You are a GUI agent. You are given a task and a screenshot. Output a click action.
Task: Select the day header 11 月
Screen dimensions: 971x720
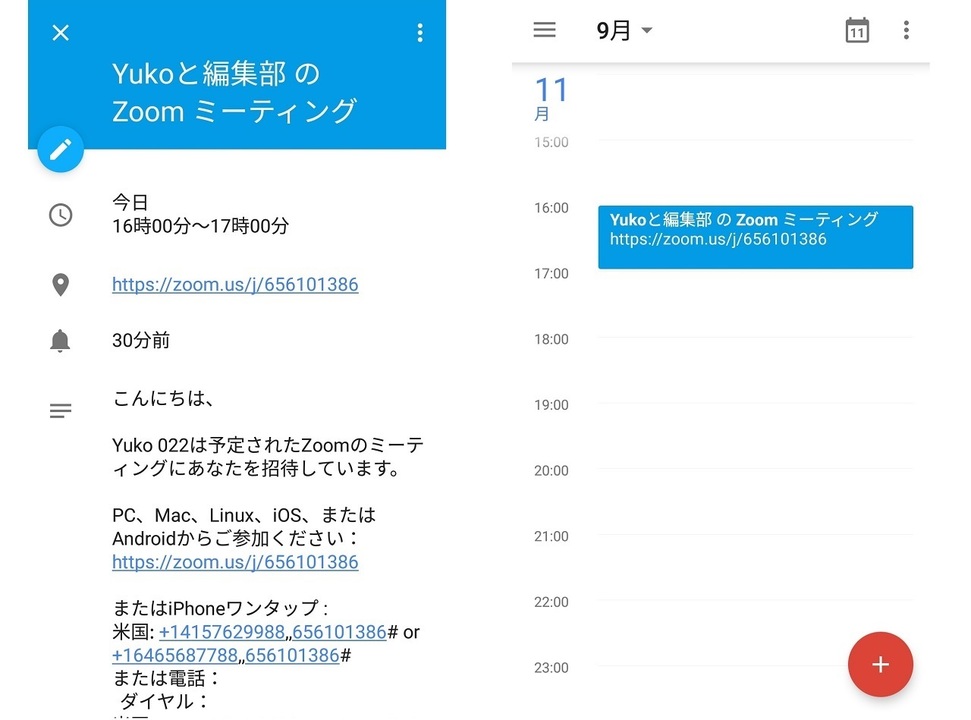click(x=551, y=98)
